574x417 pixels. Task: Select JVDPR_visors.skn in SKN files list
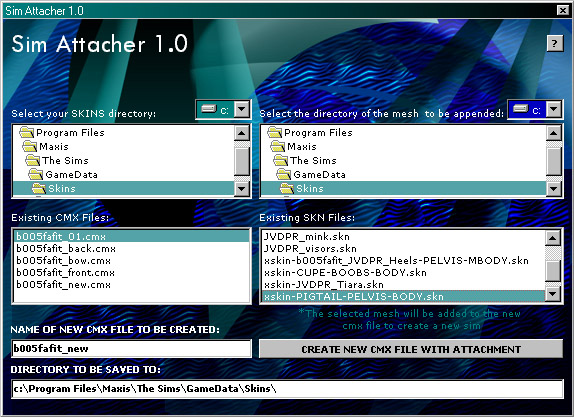(310, 249)
